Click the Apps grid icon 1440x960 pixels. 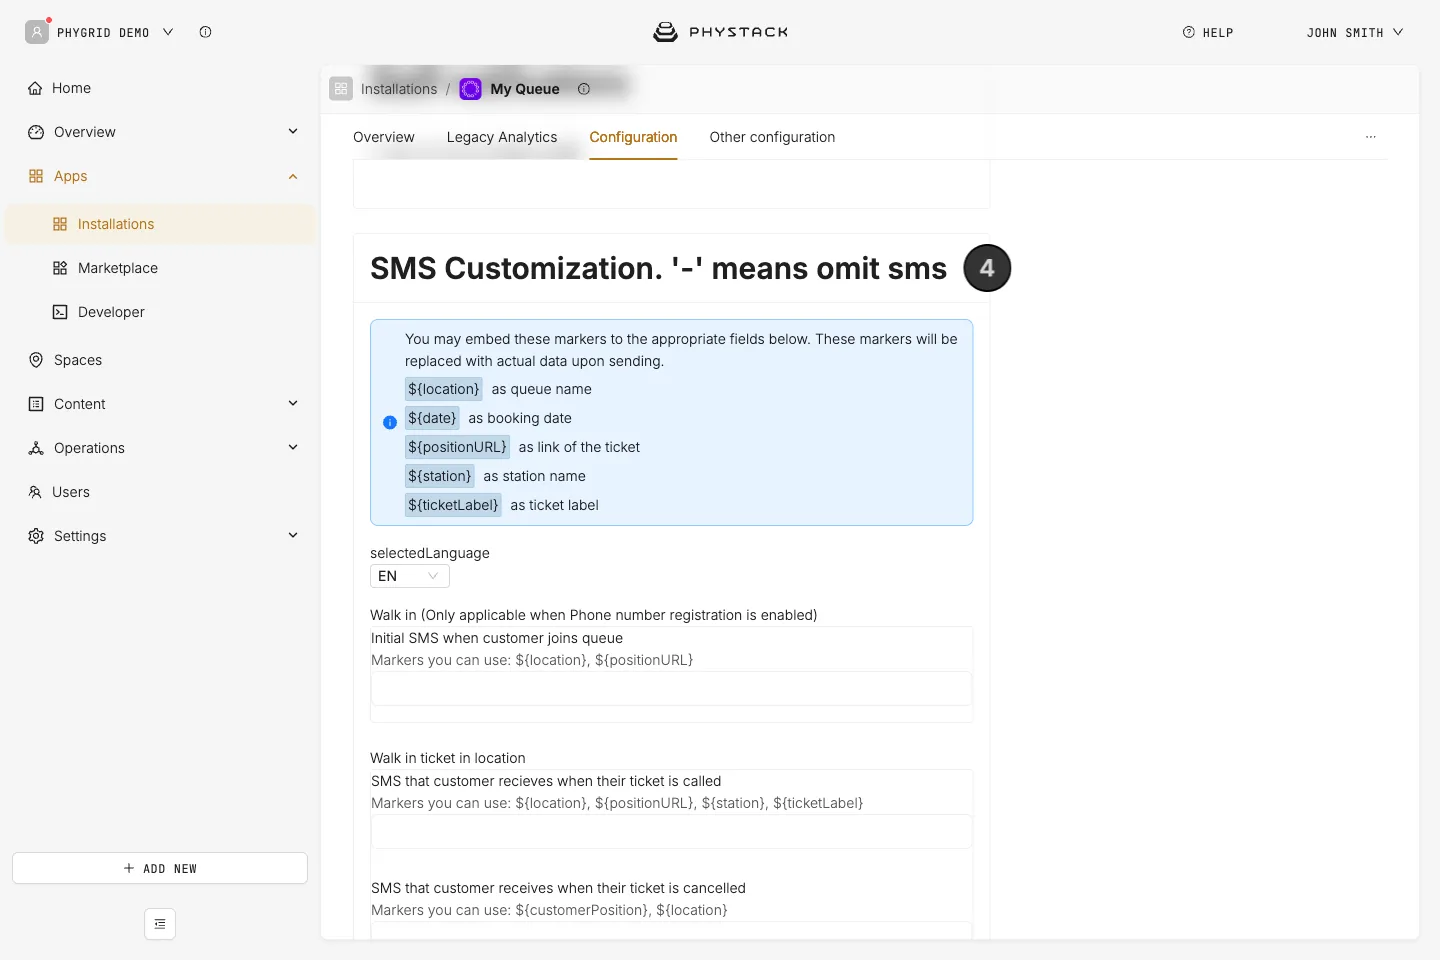click(36, 176)
